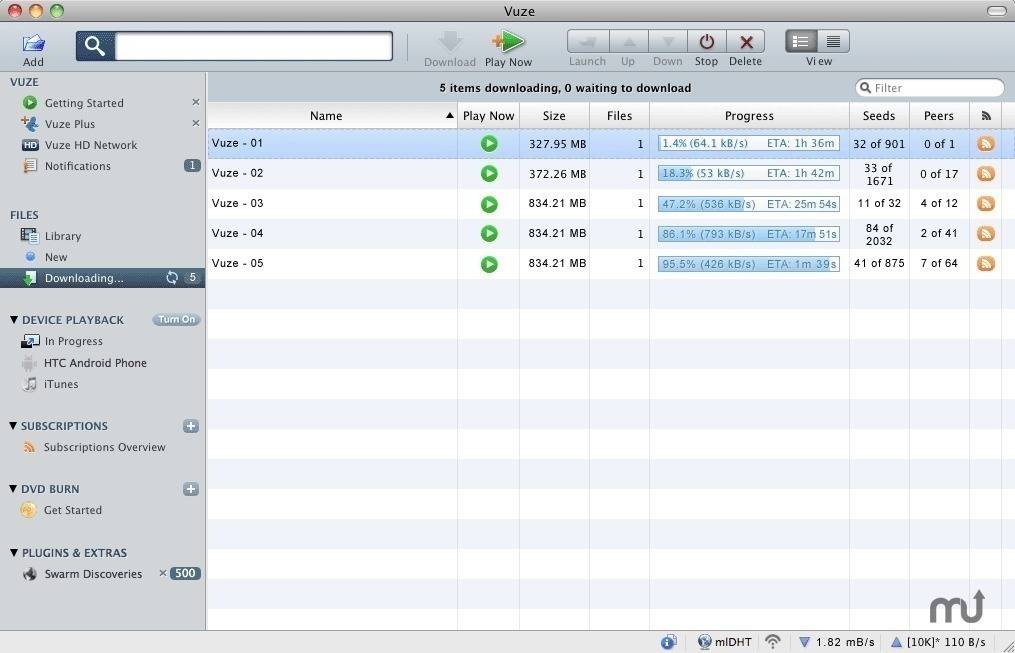1015x653 pixels.
Task: Close the Getting Started sidebar entry
Action: (195, 102)
